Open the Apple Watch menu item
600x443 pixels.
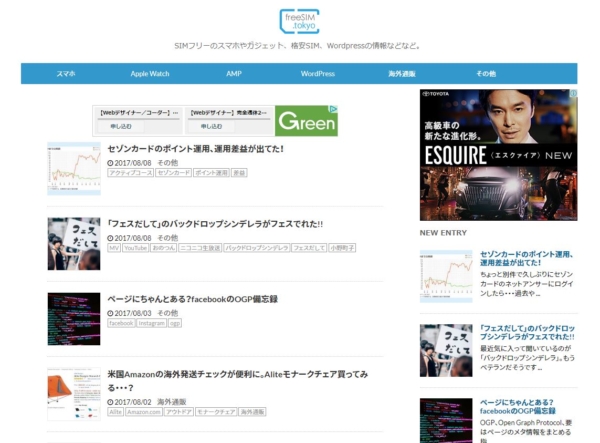pos(151,74)
